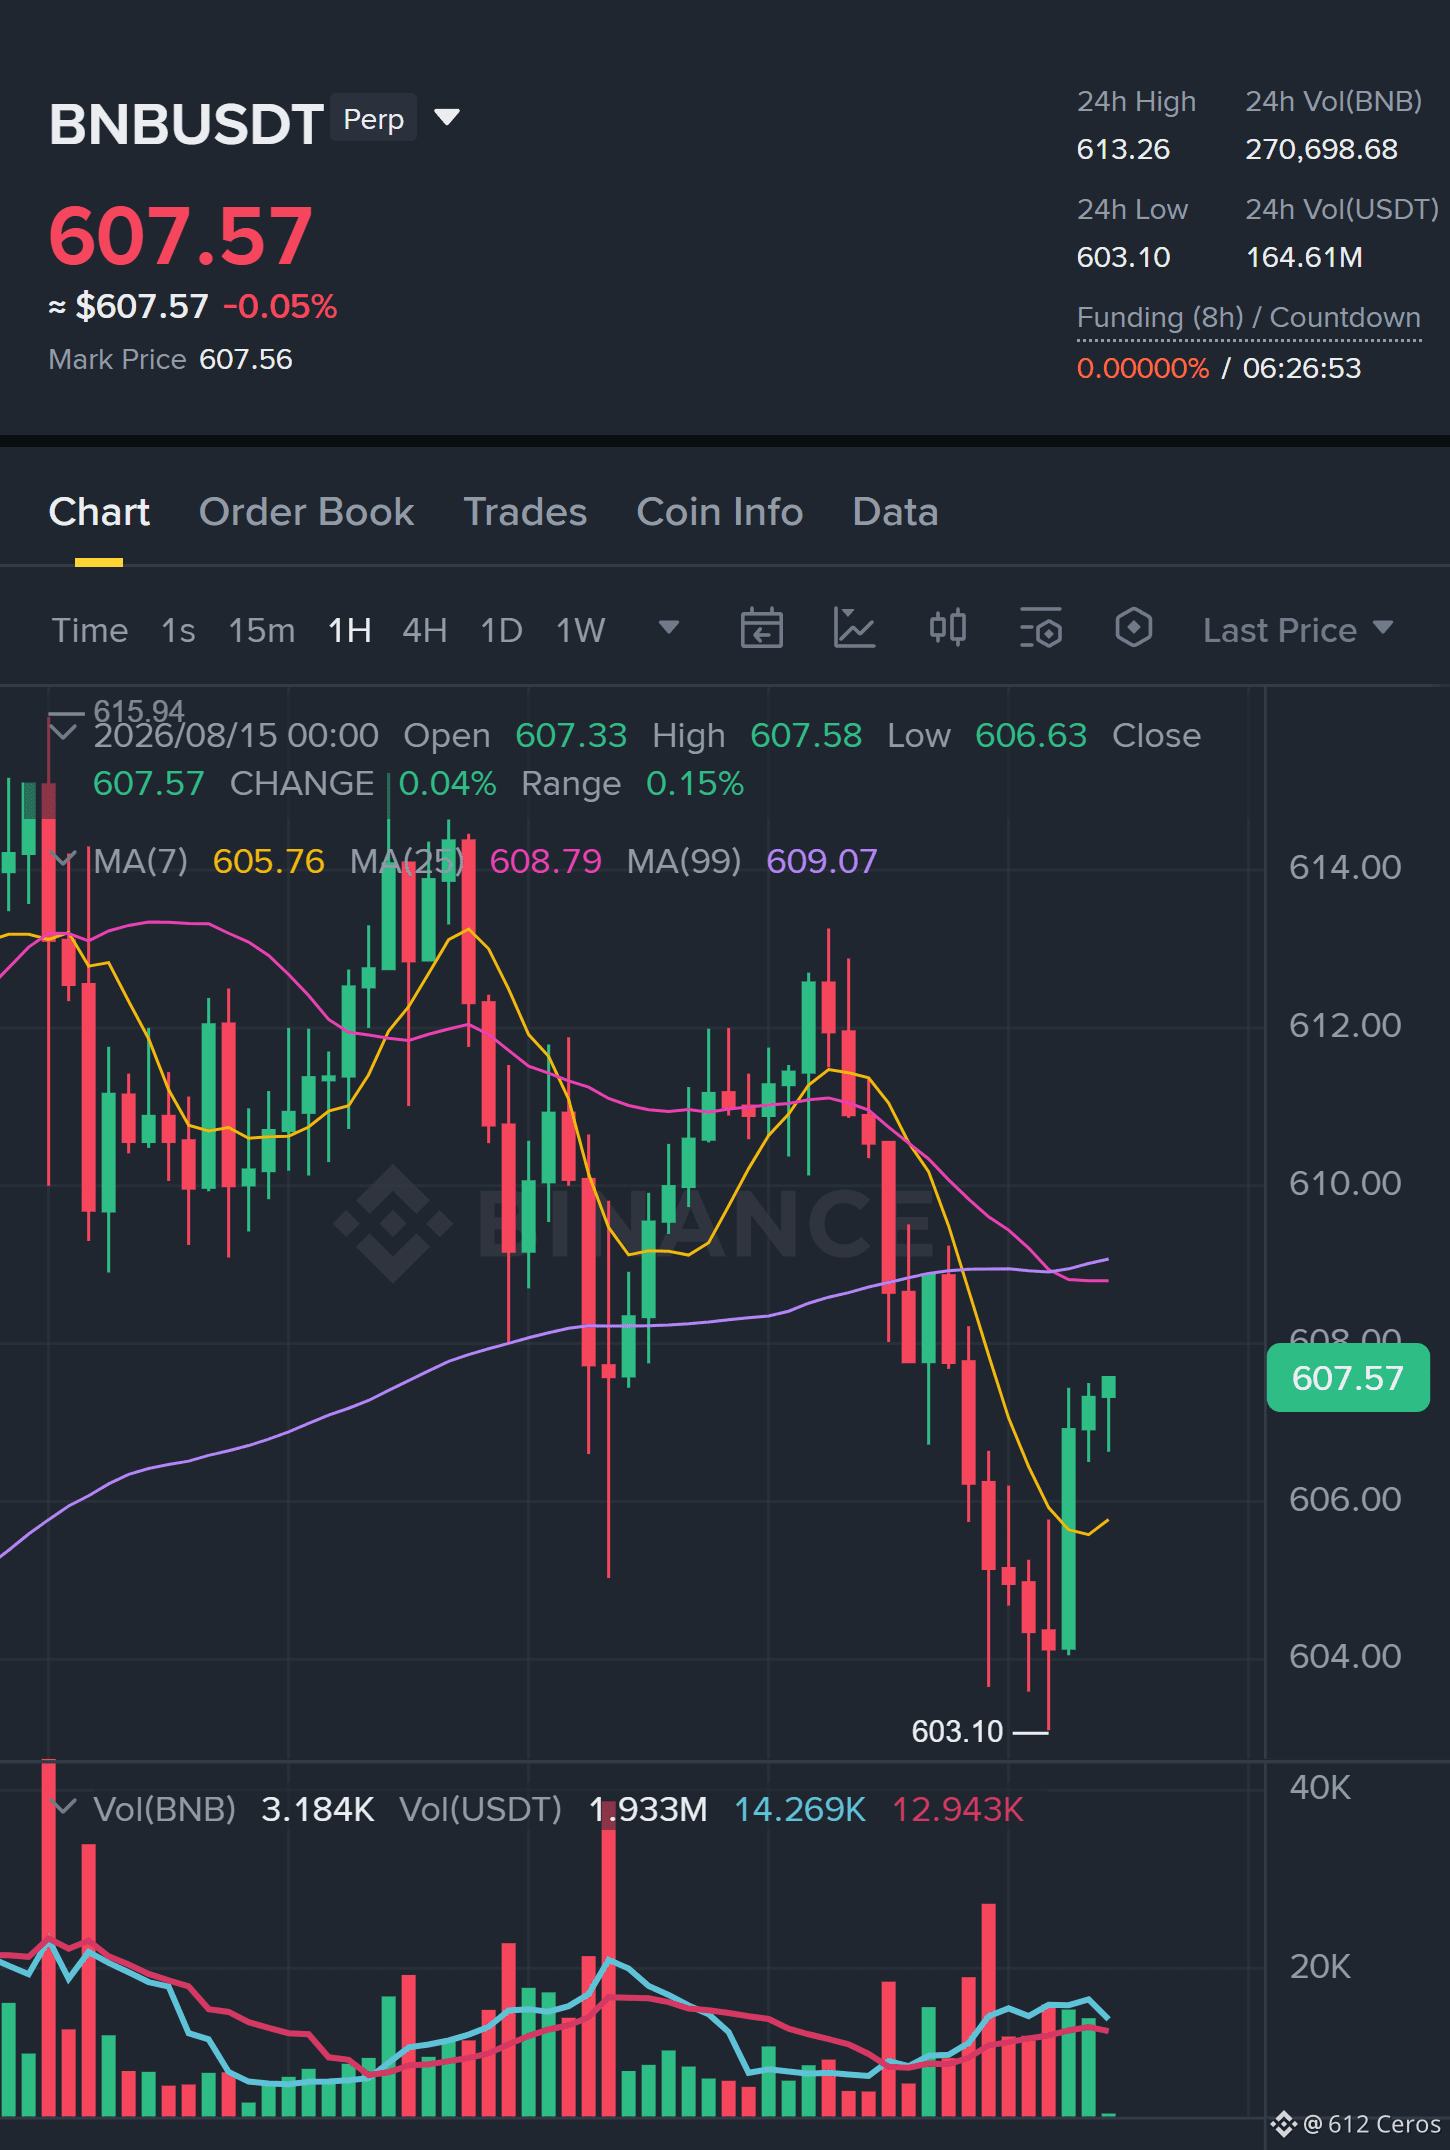Select the 4H interval
Viewport: 1450px width, 2150px height.
pyautogui.click(x=425, y=630)
